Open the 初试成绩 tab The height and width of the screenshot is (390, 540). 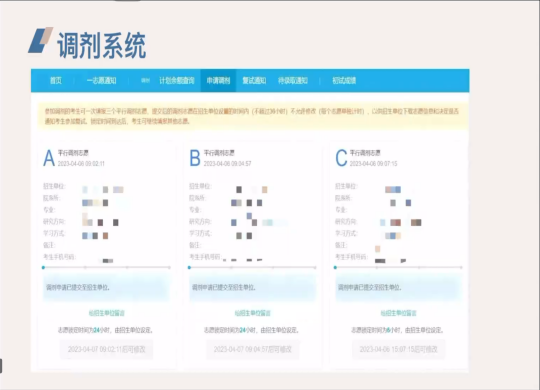pos(344,81)
